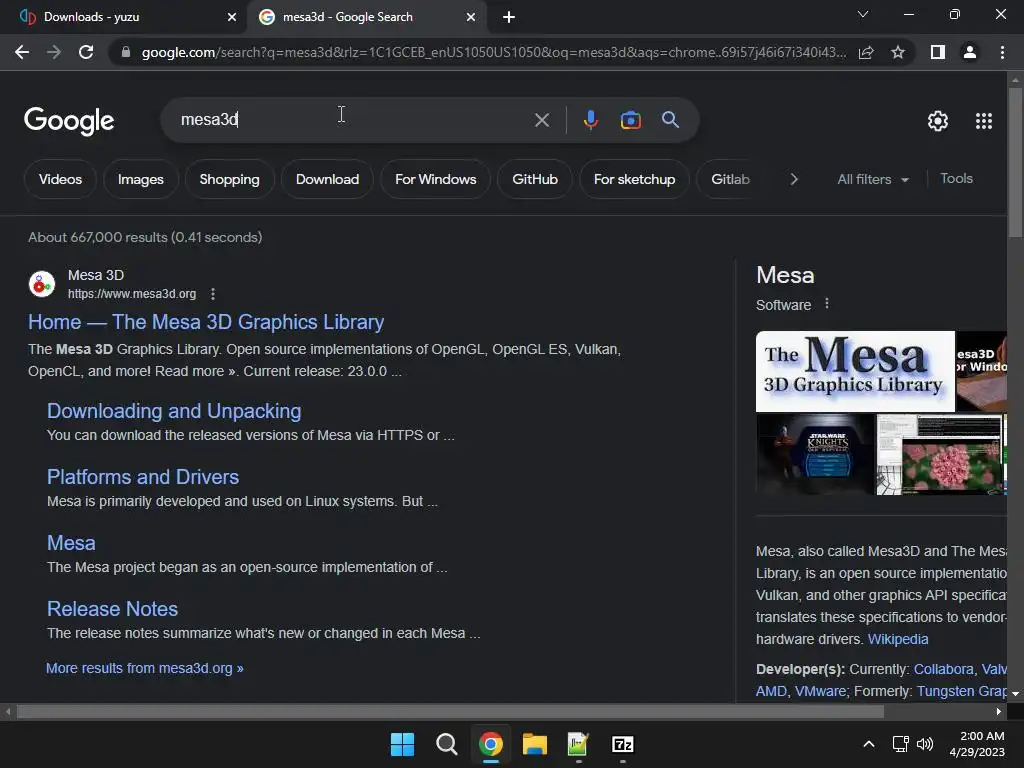Apply the Gitlab filter chip
Image resolution: width=1024 pixels, height=768 pixels.
[730, 179]
